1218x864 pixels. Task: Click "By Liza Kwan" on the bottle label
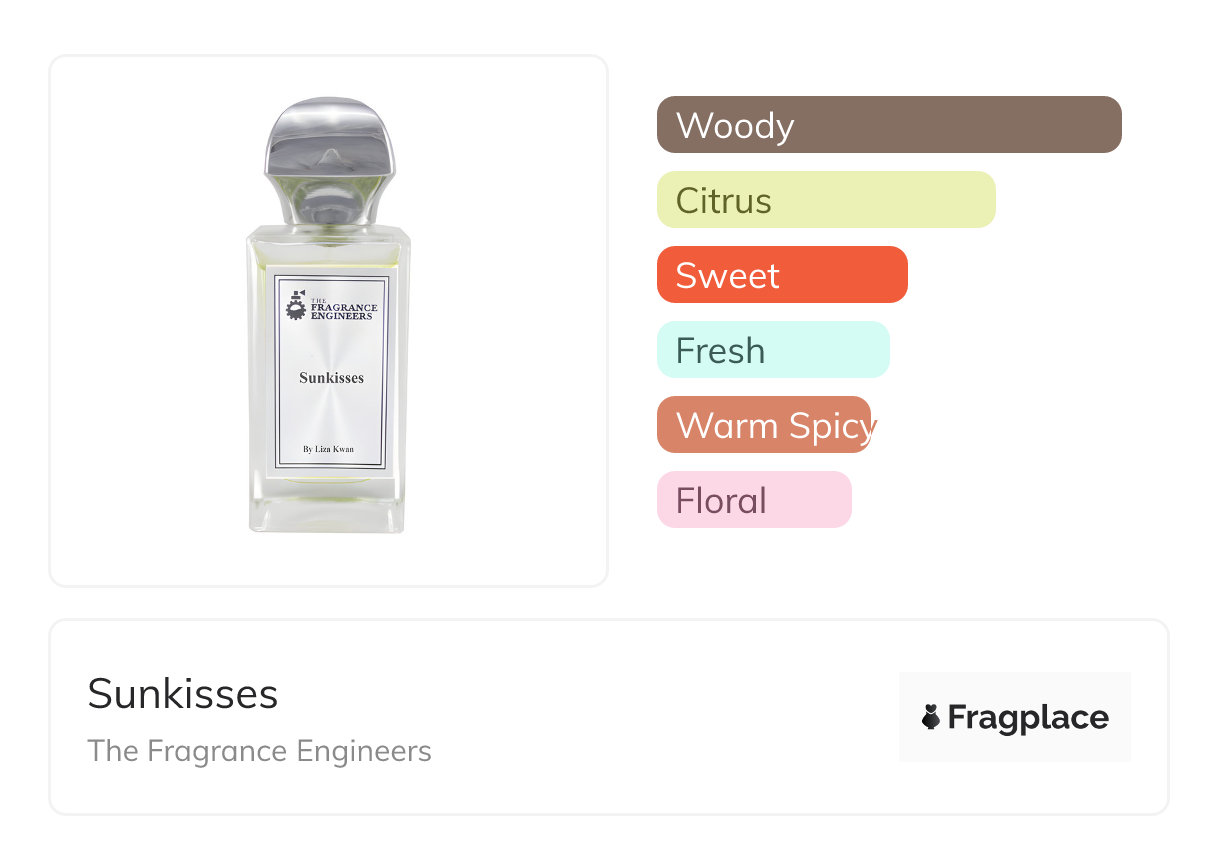[328, 449]
